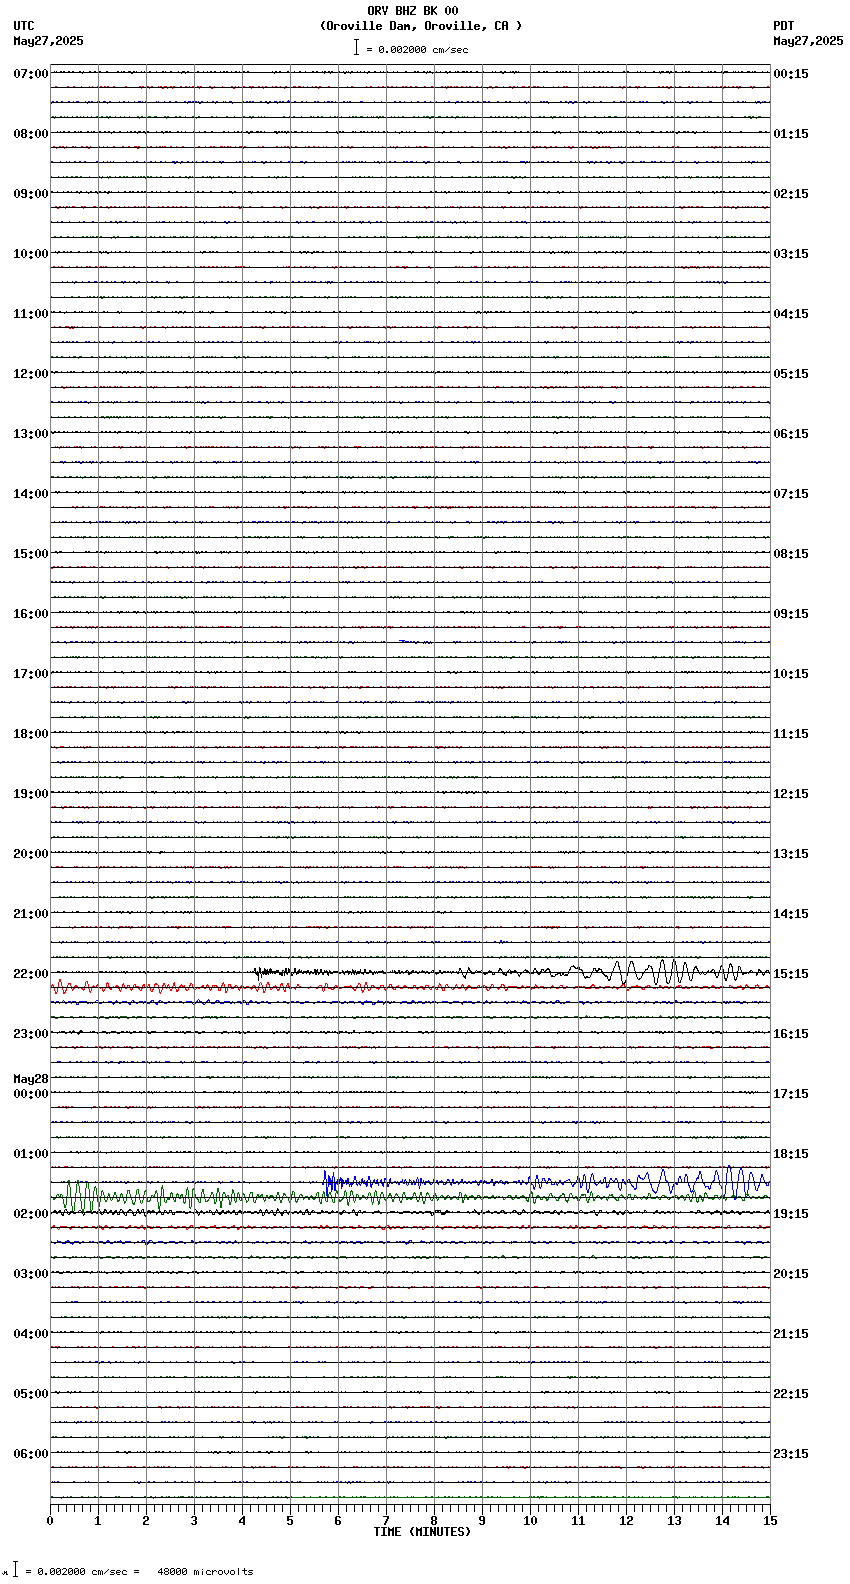This screenshot has height=1584, width=850.
Task: Click the '12:15' PDT time label
Action: (x=791, y=794)
